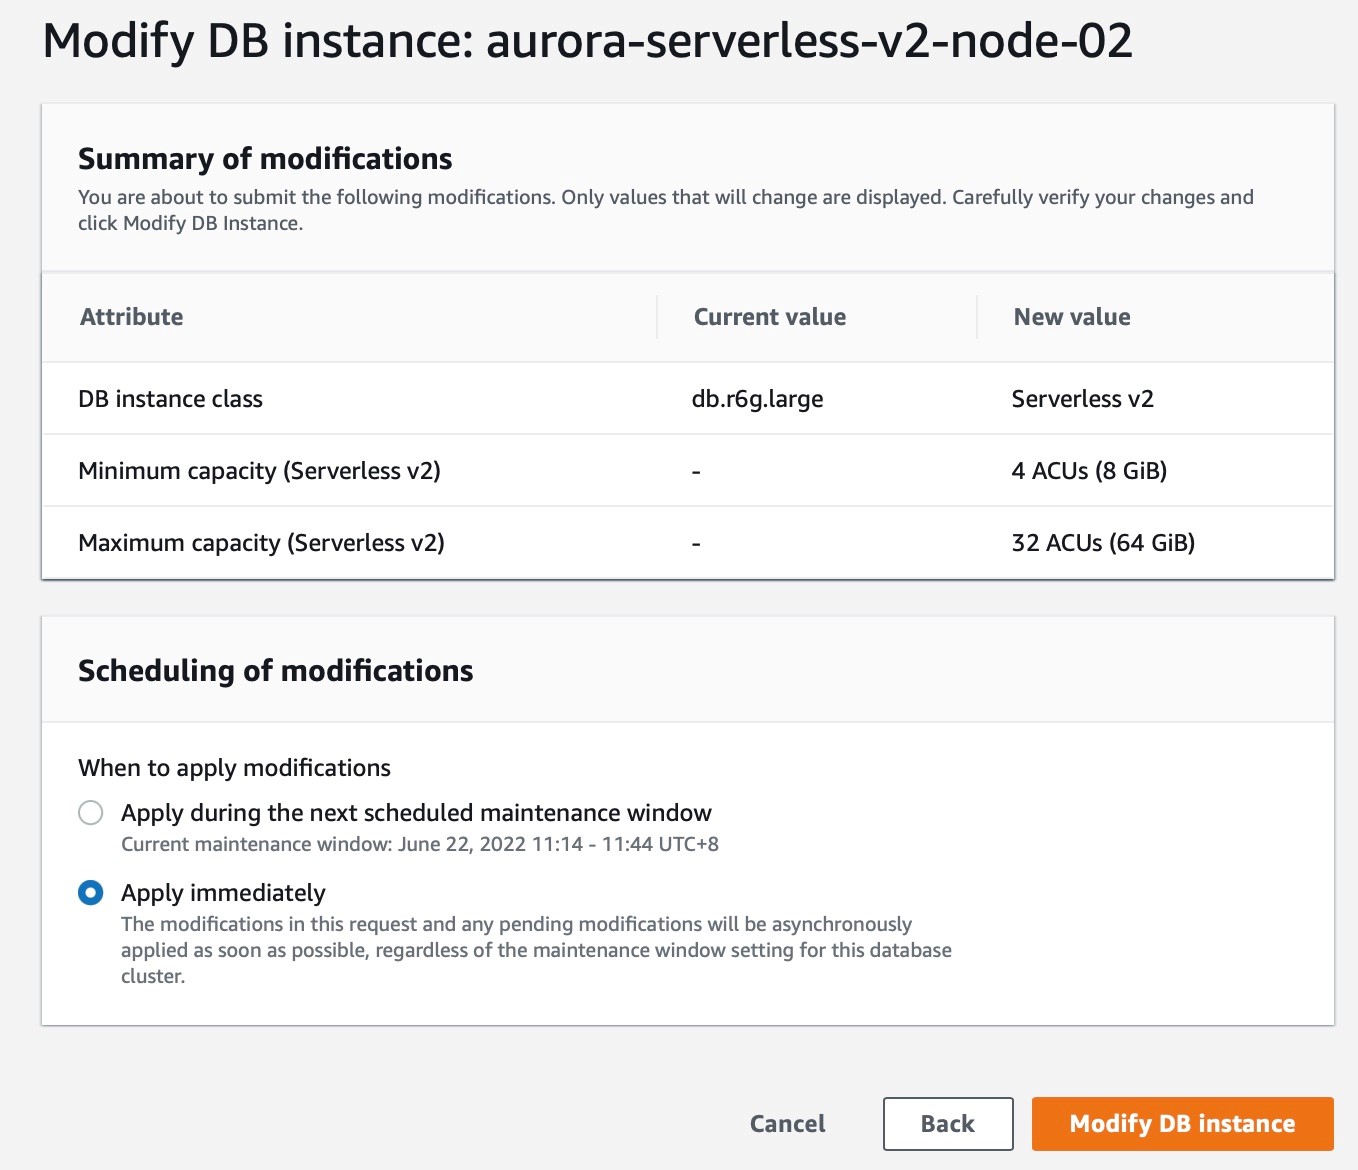Click the New value column header
Image resolution: width=1358 pixels, height=1170 pixels.
click(1071, 317)
